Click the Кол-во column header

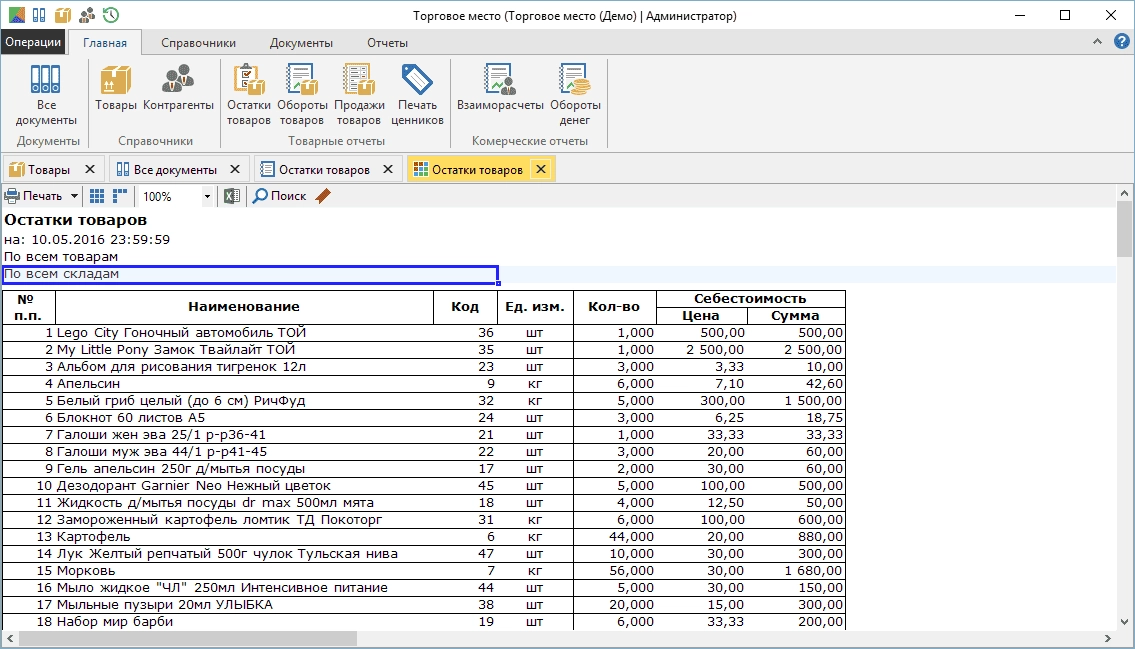(614, 307)
